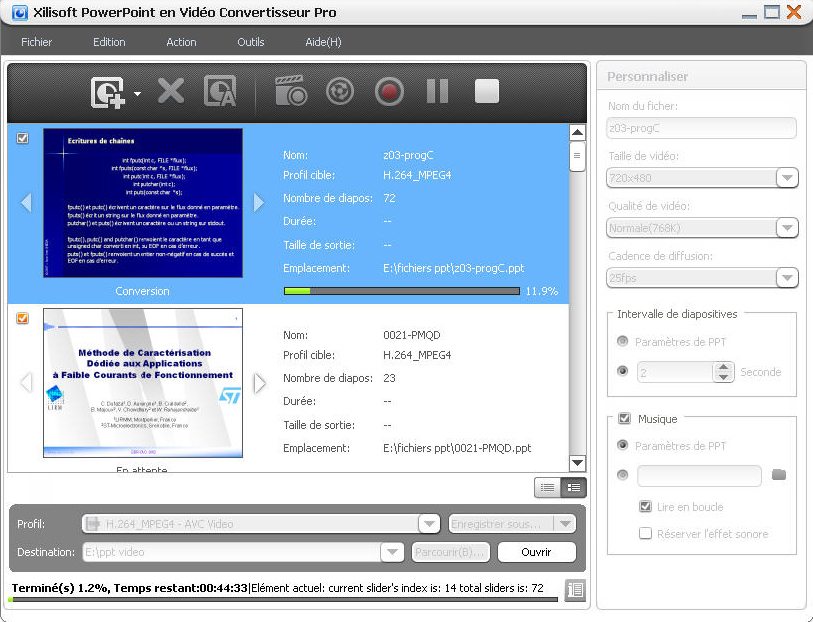813x622 pixels.
Task: Increase the interval seconds stepper
Action: pos(723,367)
